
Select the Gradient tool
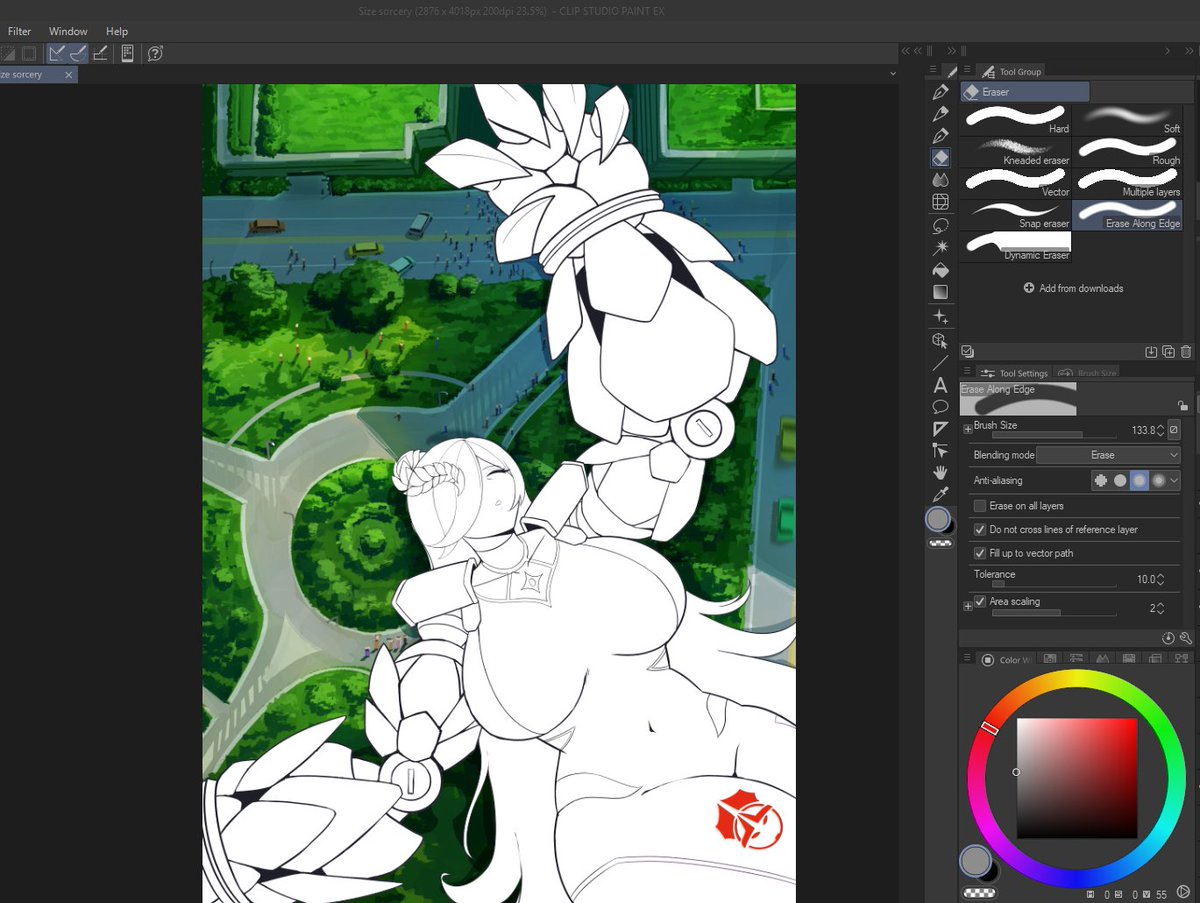pos(940,292)
